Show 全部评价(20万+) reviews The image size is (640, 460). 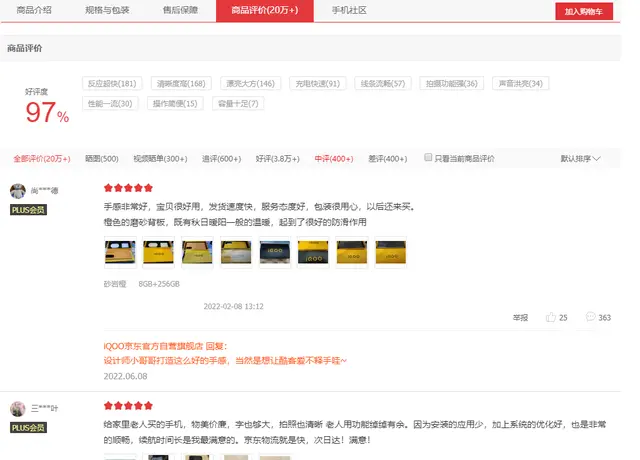point(42,159)
